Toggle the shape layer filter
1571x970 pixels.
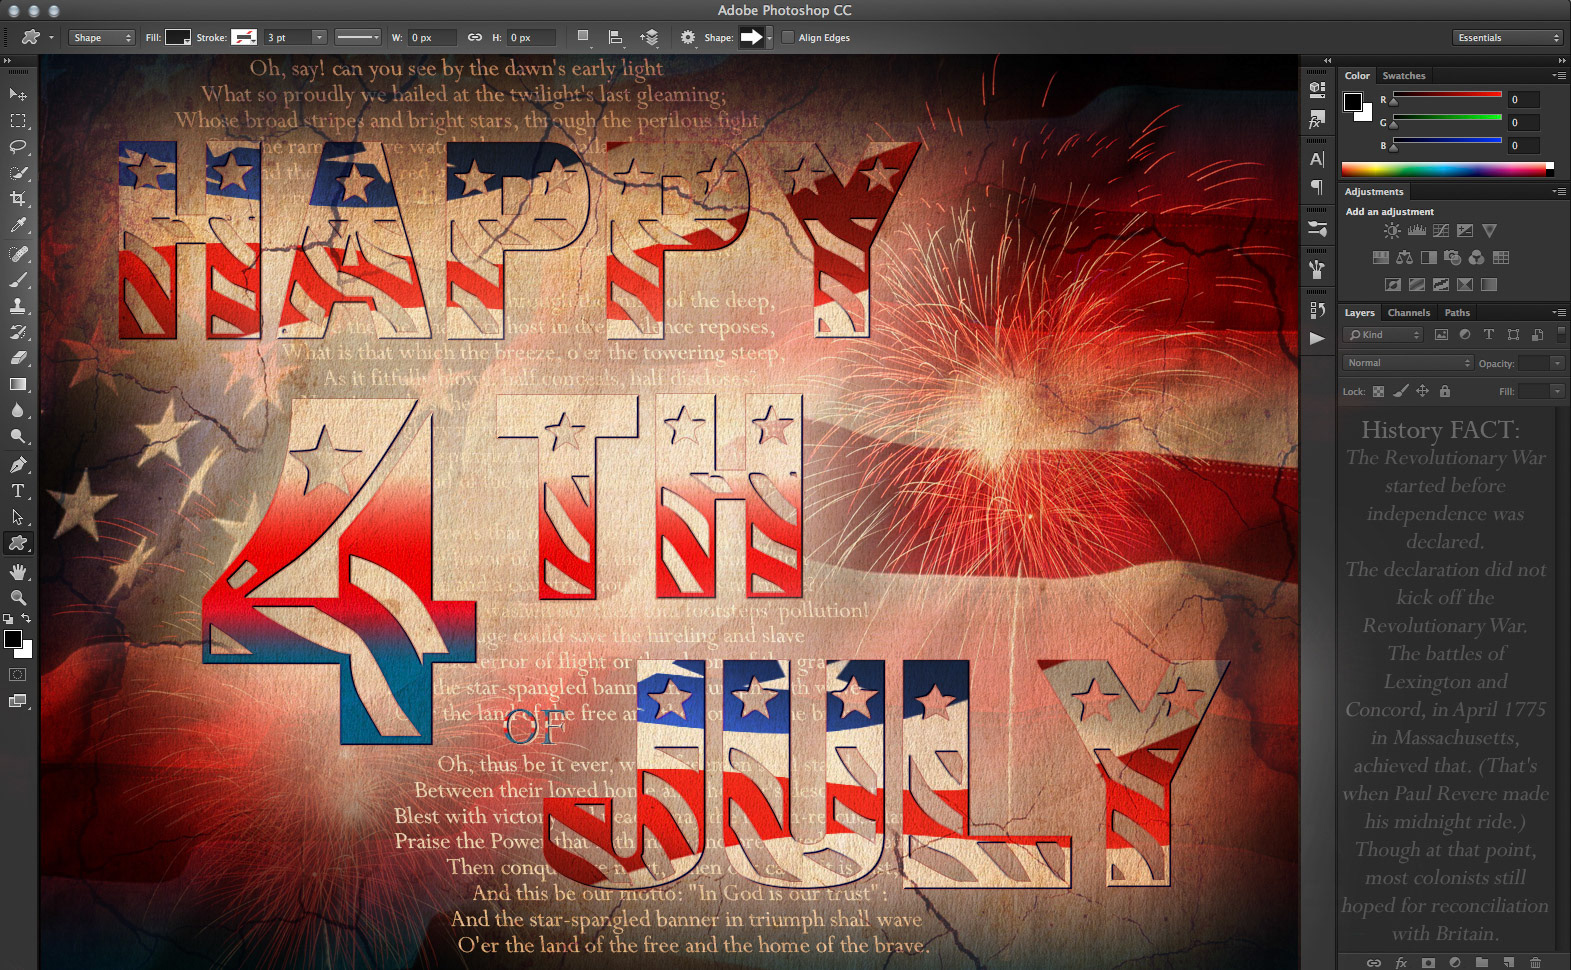click(x=1513, y=335)
